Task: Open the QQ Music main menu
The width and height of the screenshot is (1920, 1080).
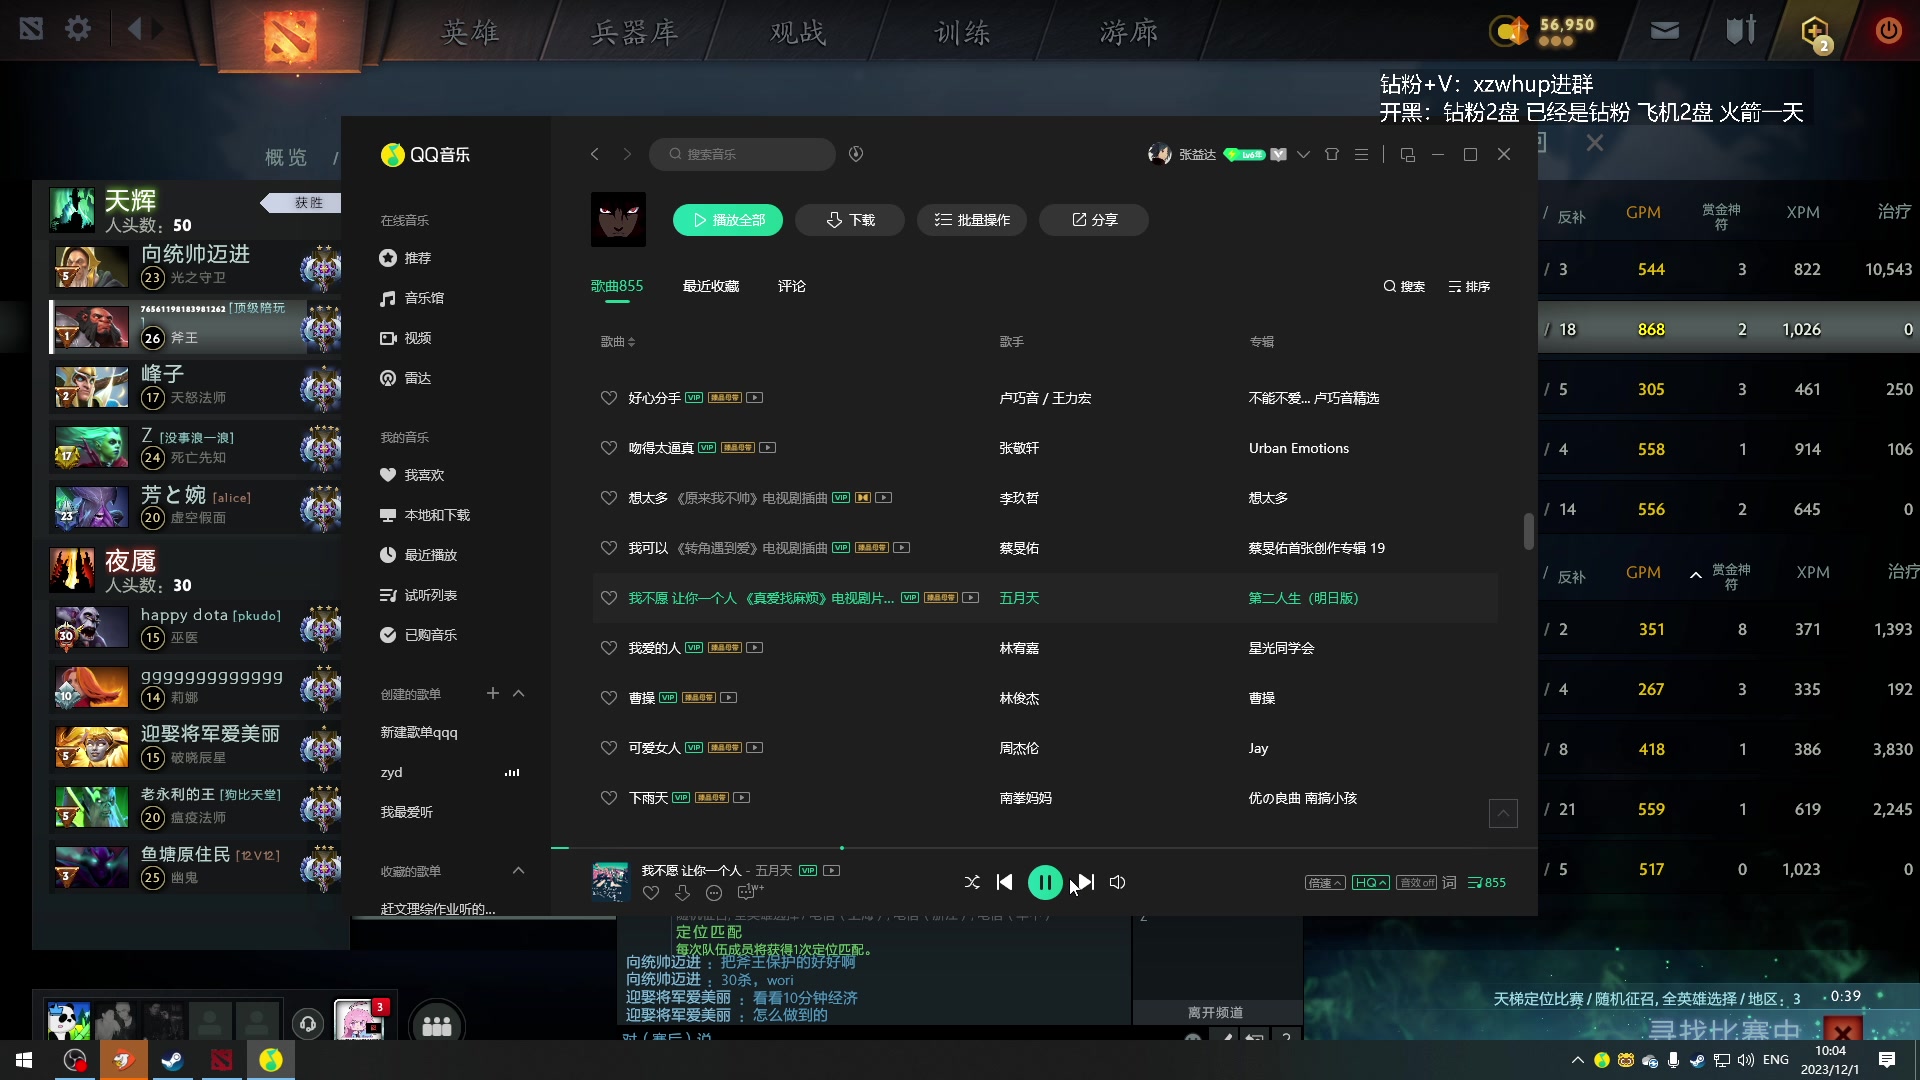Action: tap(1361, 154)
